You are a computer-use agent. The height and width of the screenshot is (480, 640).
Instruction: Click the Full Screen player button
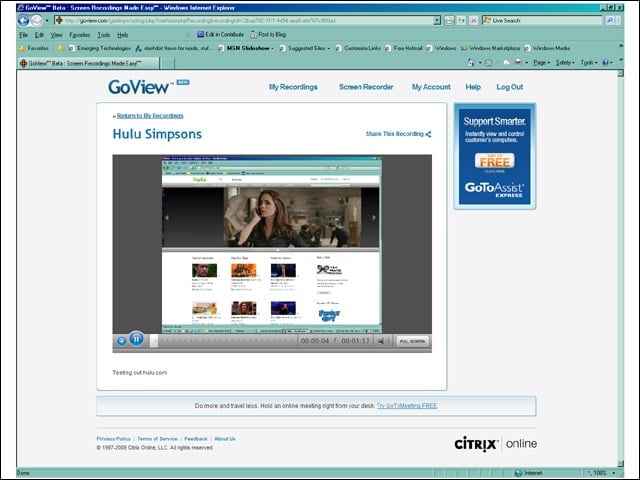tap(412, 341)
